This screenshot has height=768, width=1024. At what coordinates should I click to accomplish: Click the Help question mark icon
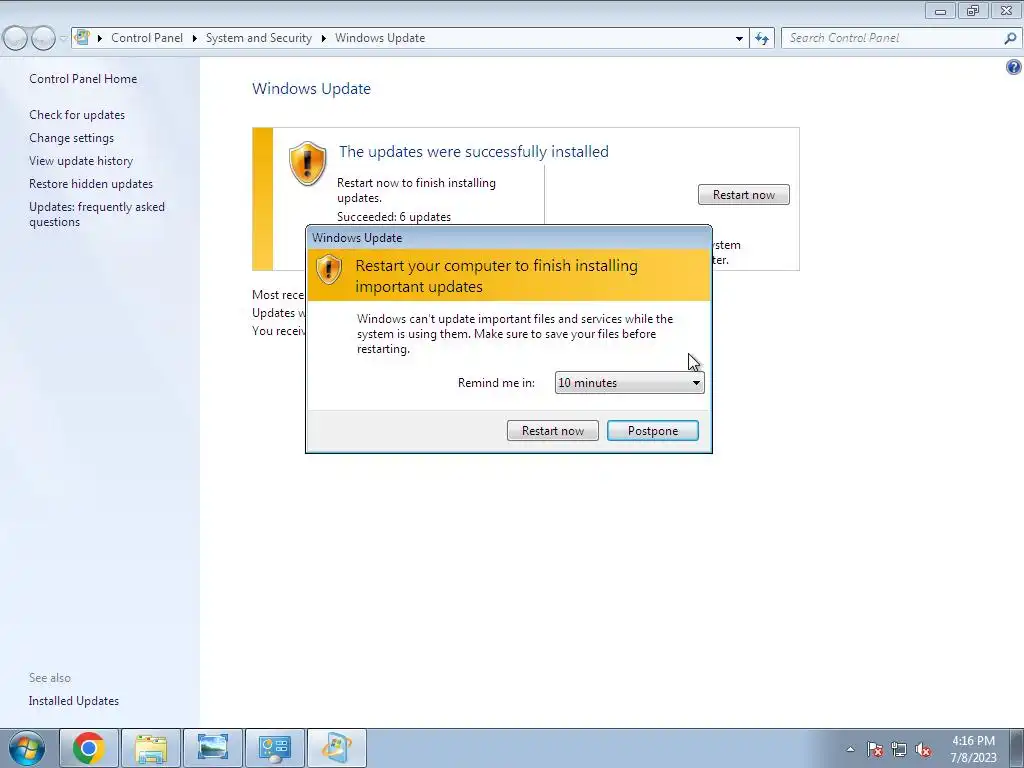pos(1014,67)
